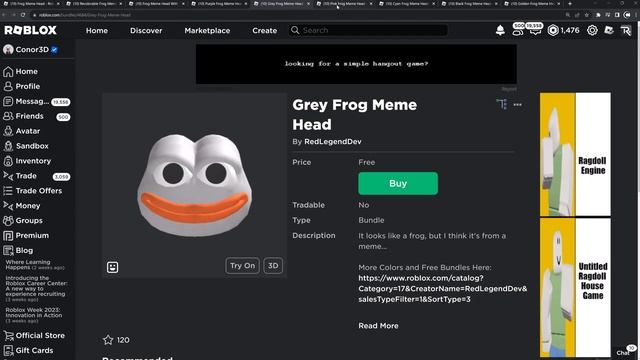Open Roblox Career Center blog post
Image resolution: width=640 pixels, height=360 pixels.
36,289
